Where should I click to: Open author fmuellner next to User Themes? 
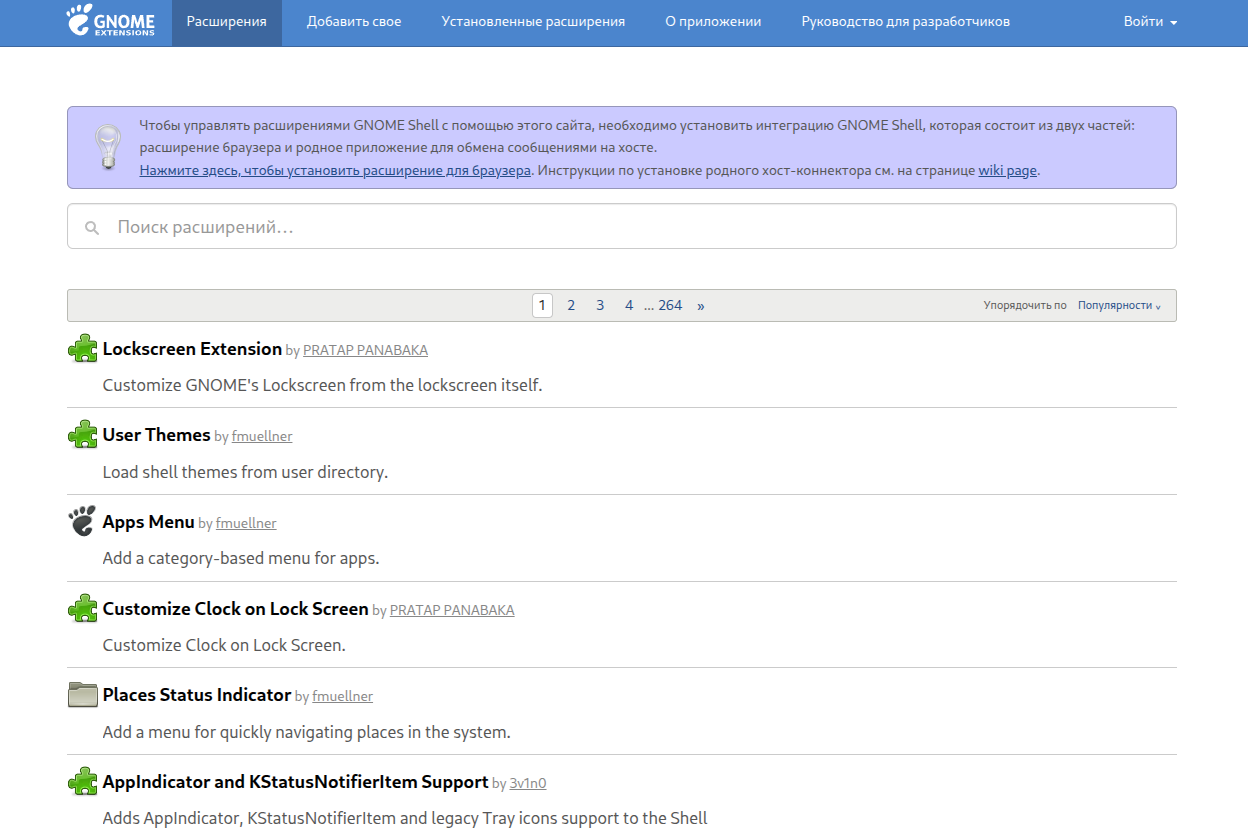coord(262,436)
